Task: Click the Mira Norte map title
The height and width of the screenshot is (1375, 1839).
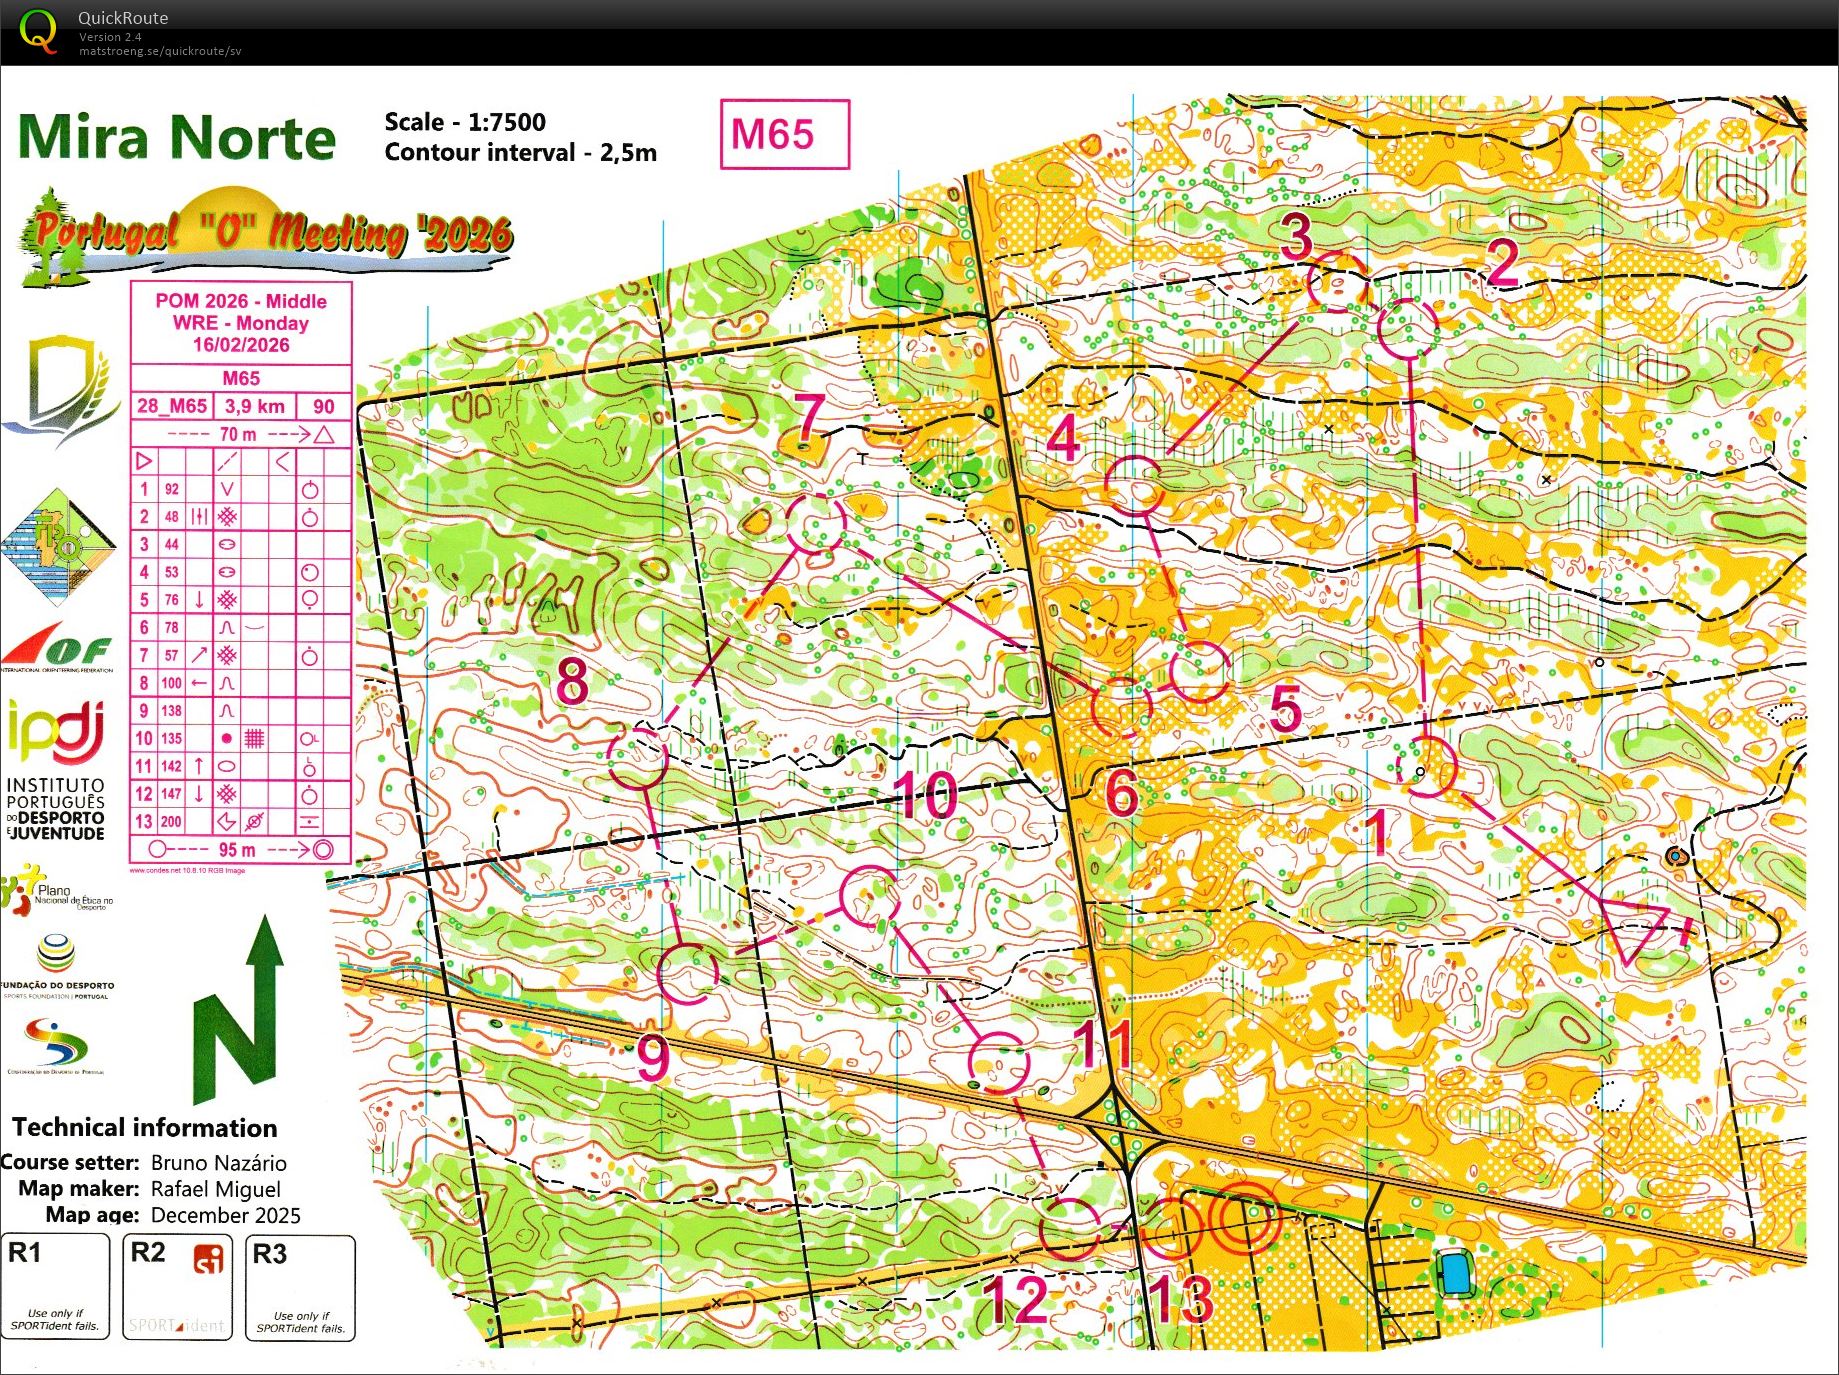Action: [177, 137]
